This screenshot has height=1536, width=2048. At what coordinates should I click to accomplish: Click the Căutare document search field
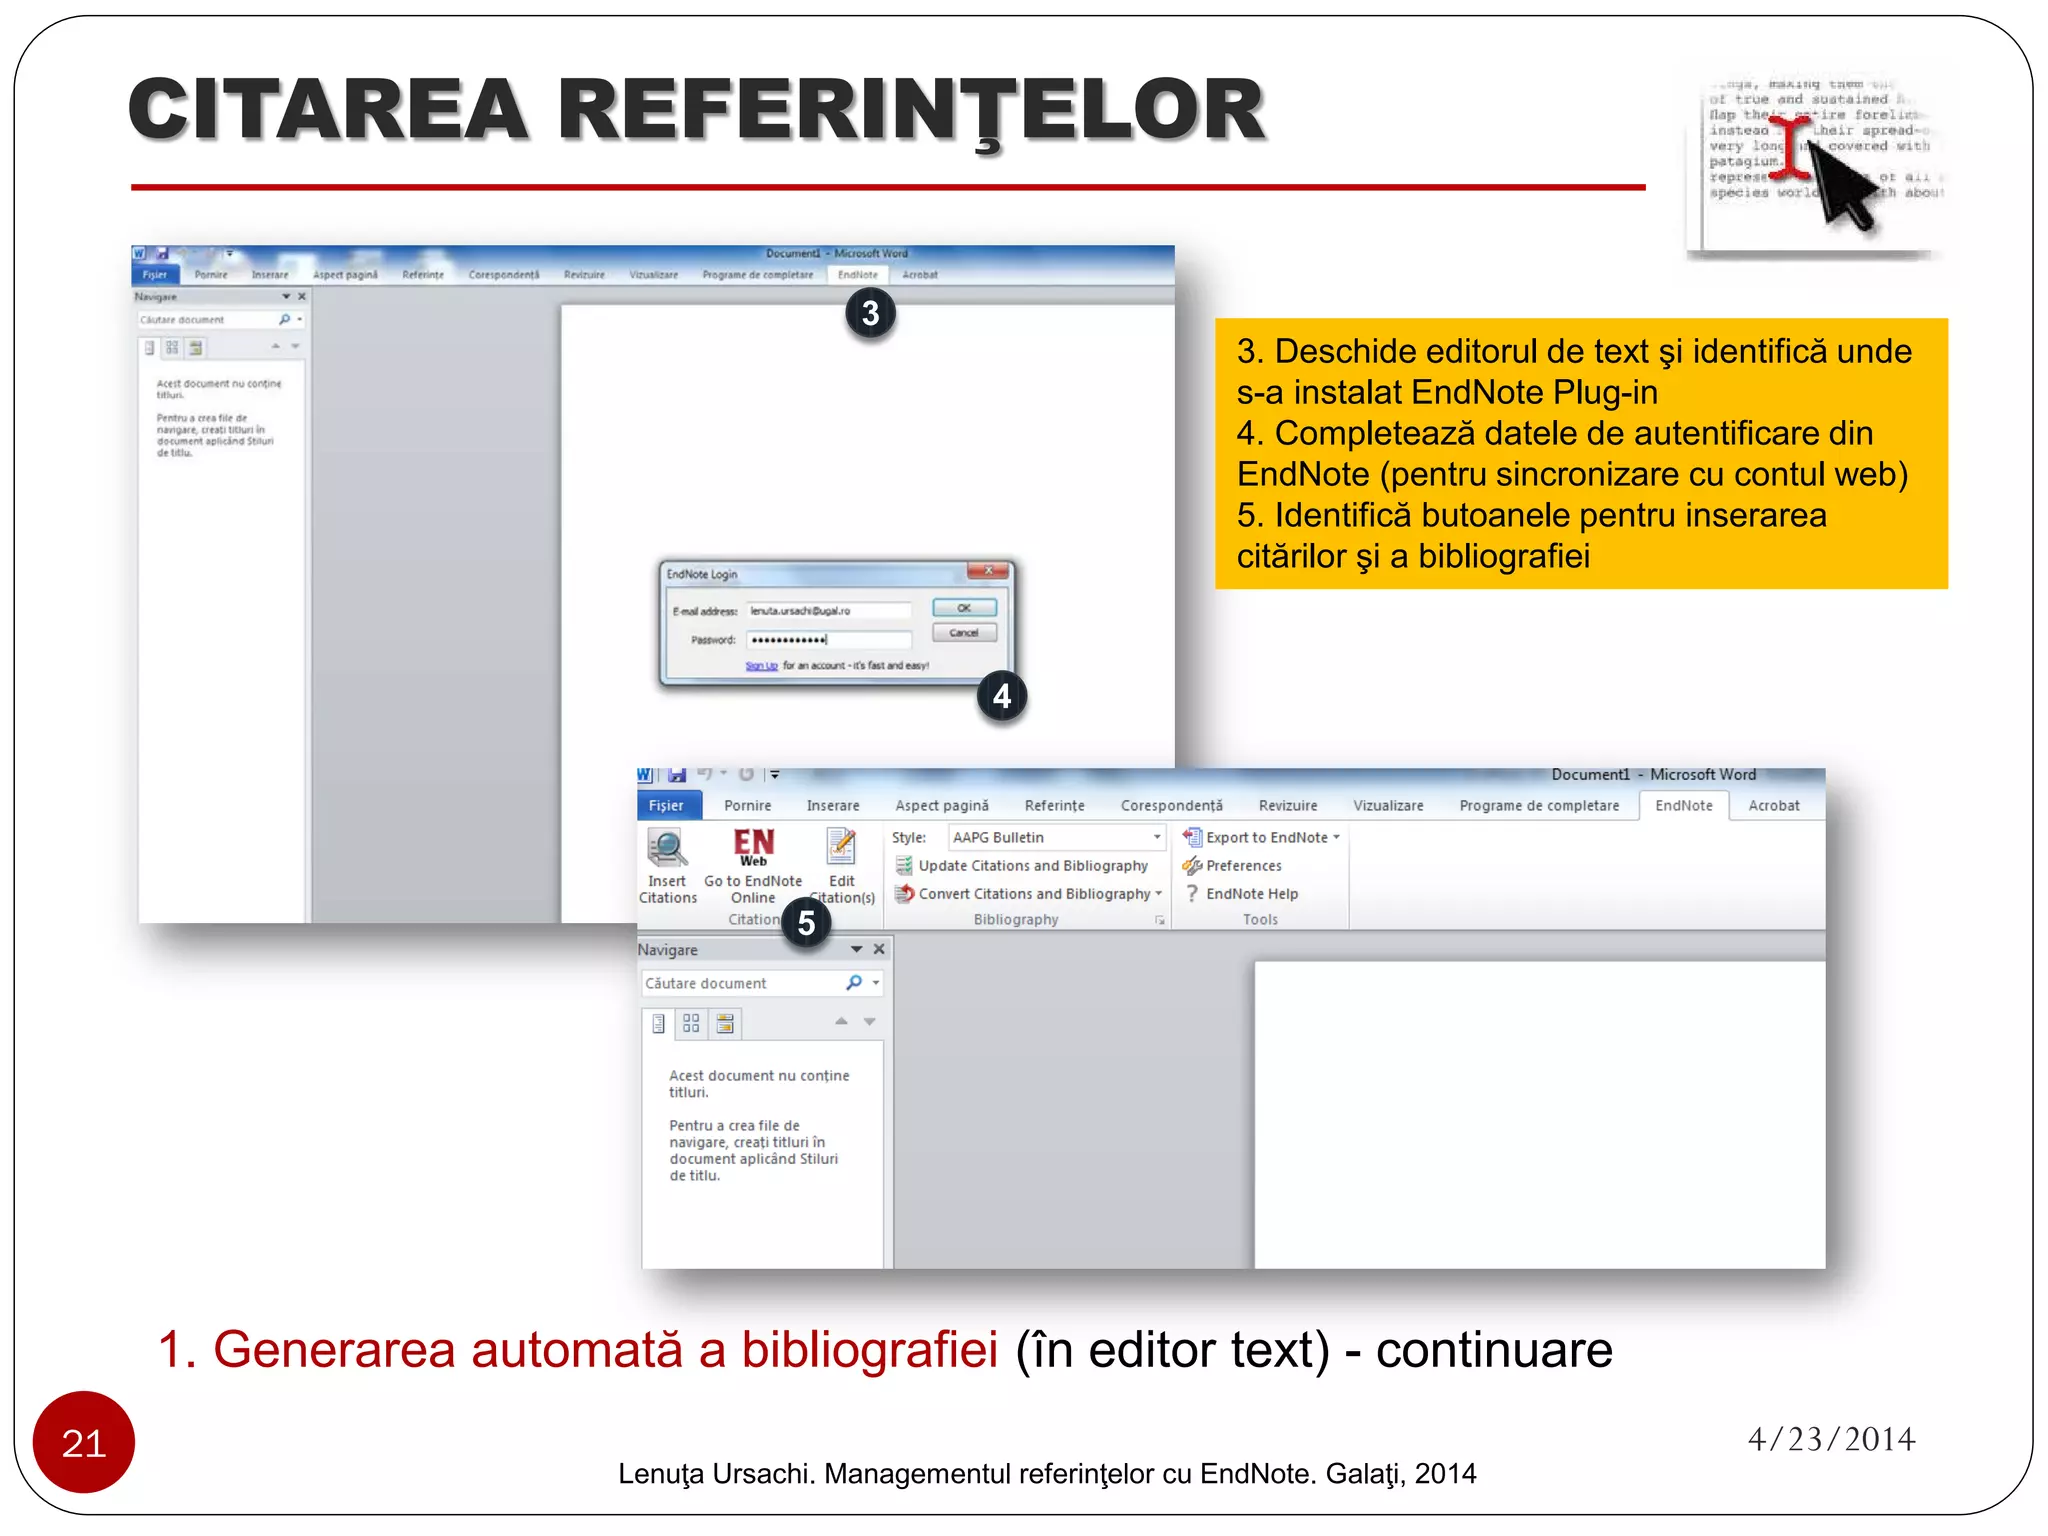coord(740,984)
